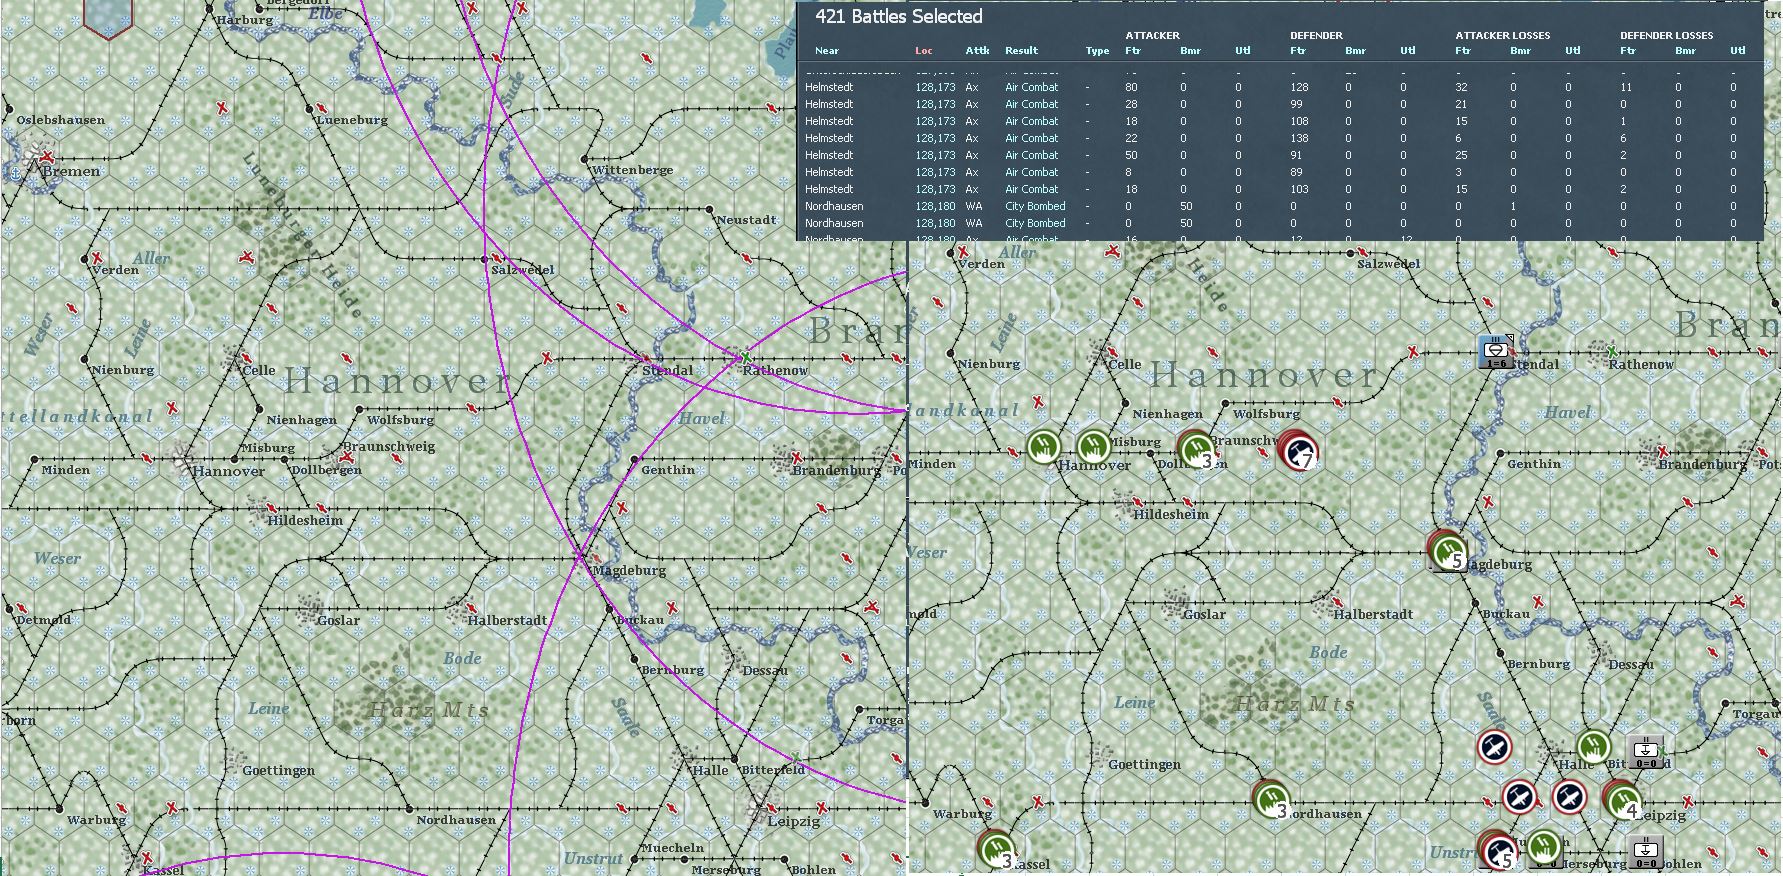Click the bombing marker between Minden and Hannover
The width and height of the screenshot is (1783, 876).
point(1044,446)
